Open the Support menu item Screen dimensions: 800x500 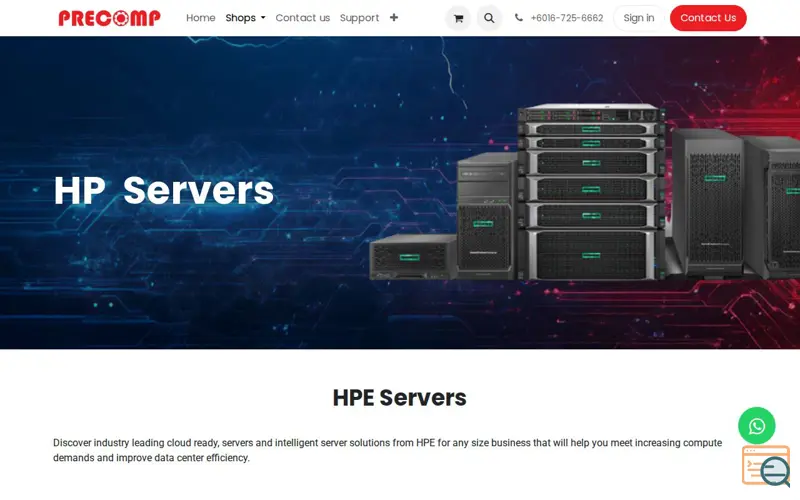pos(359,18)
